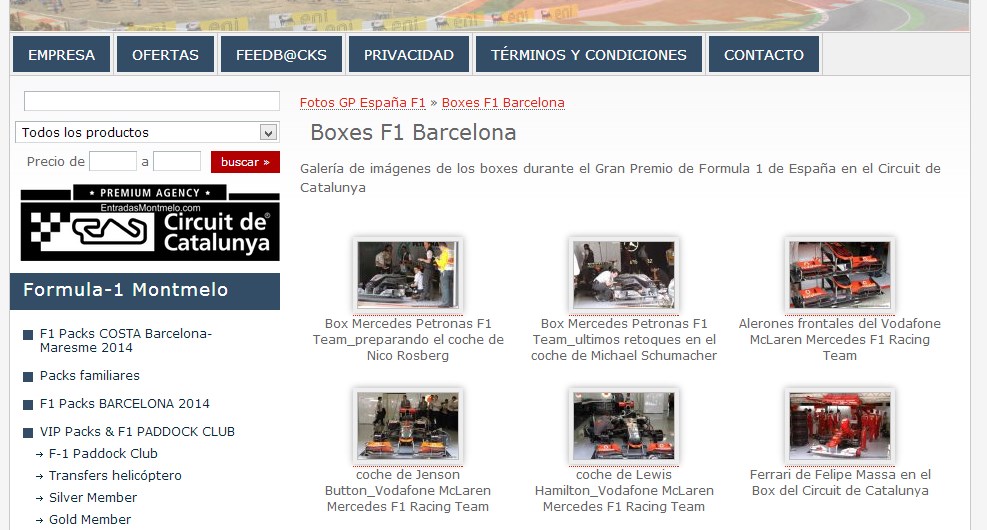Follow the 'Fotos GP España F1' breadcrumb
This screenshot has height=530, width=987.
pyautogui.click(x=363, y=103)
